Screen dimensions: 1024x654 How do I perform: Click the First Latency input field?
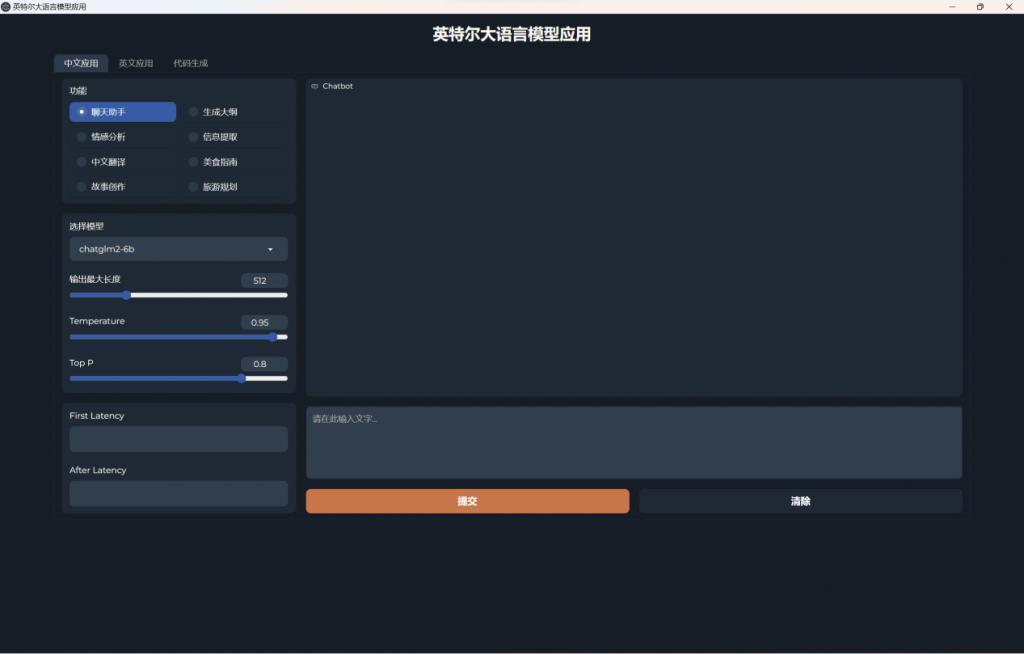[178, 439]
